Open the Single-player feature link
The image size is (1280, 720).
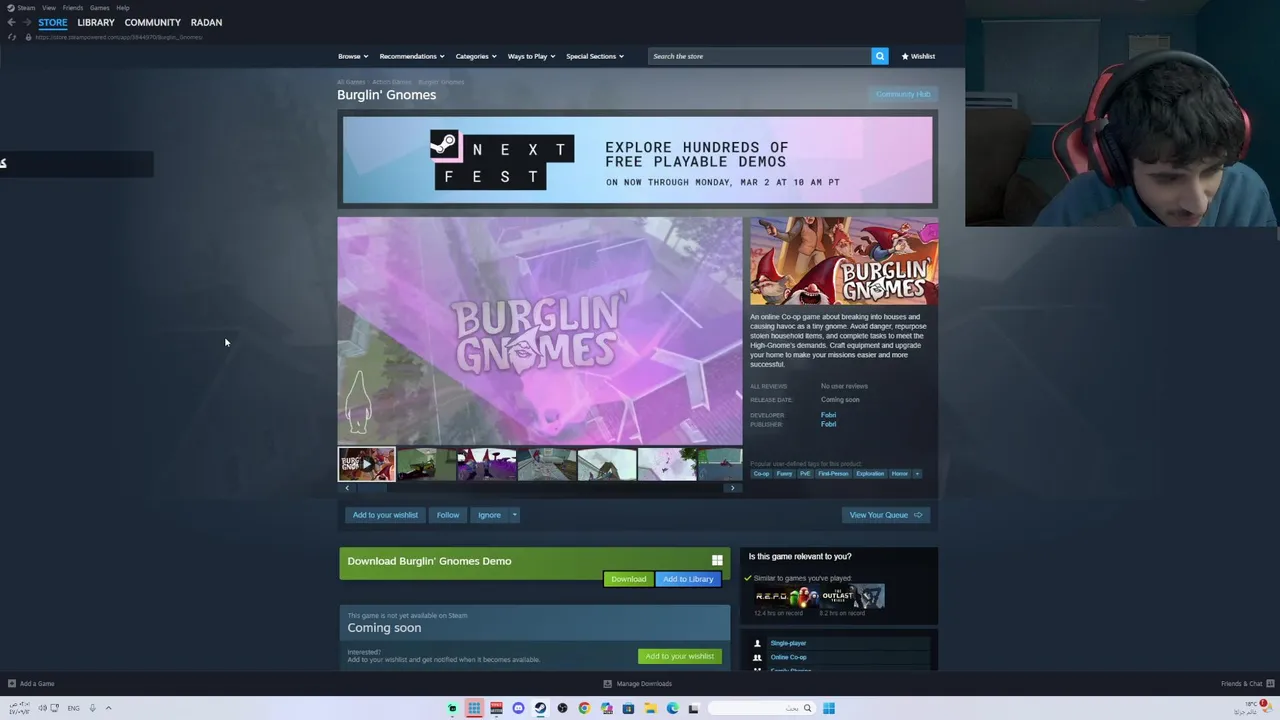pos(788,643)
